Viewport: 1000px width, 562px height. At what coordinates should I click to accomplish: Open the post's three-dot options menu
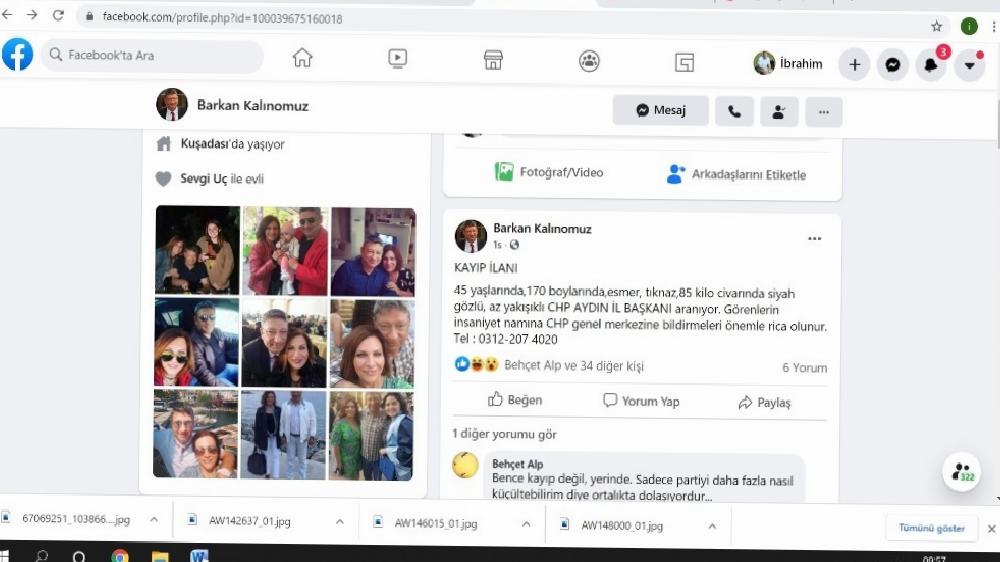[814, 239]
